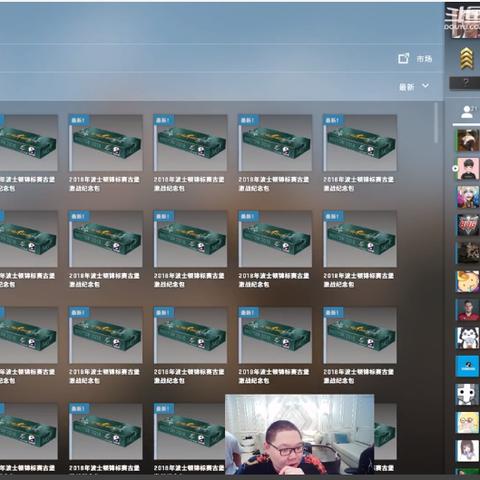Select friend with black and white husky avatar

[x=468, y=338]
